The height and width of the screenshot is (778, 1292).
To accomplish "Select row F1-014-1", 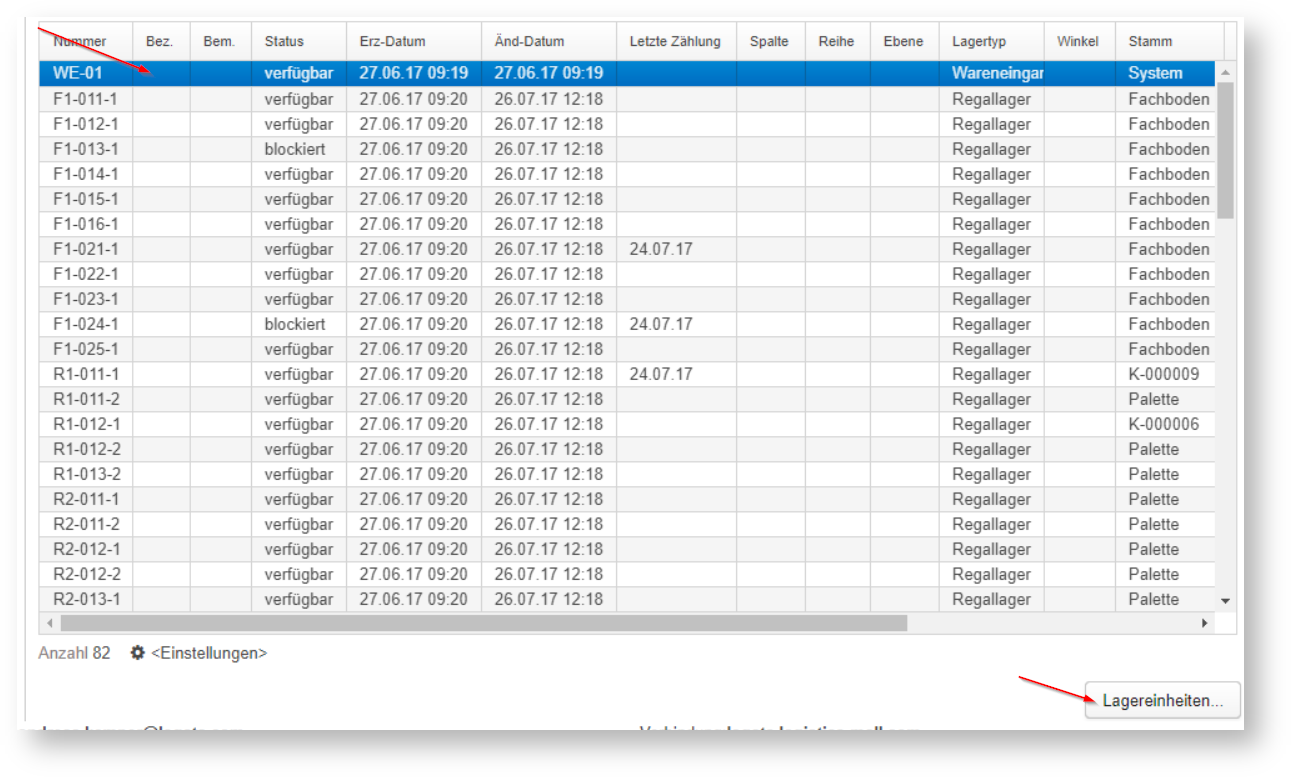I will pos(627,174).
